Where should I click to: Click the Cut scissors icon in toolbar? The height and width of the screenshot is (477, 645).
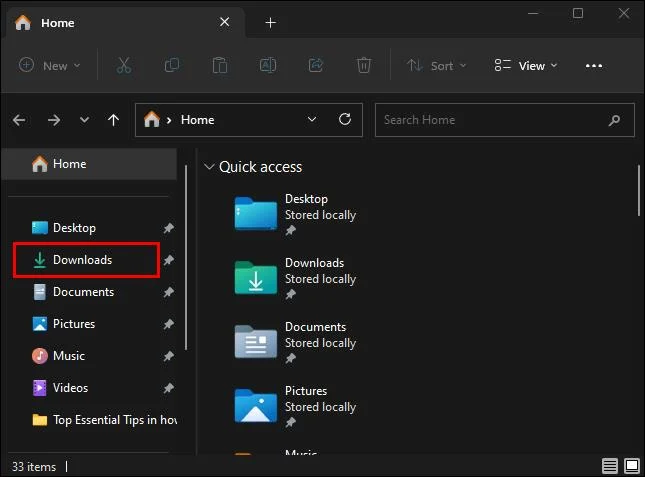pyautogui.click(x=123, y=65)
